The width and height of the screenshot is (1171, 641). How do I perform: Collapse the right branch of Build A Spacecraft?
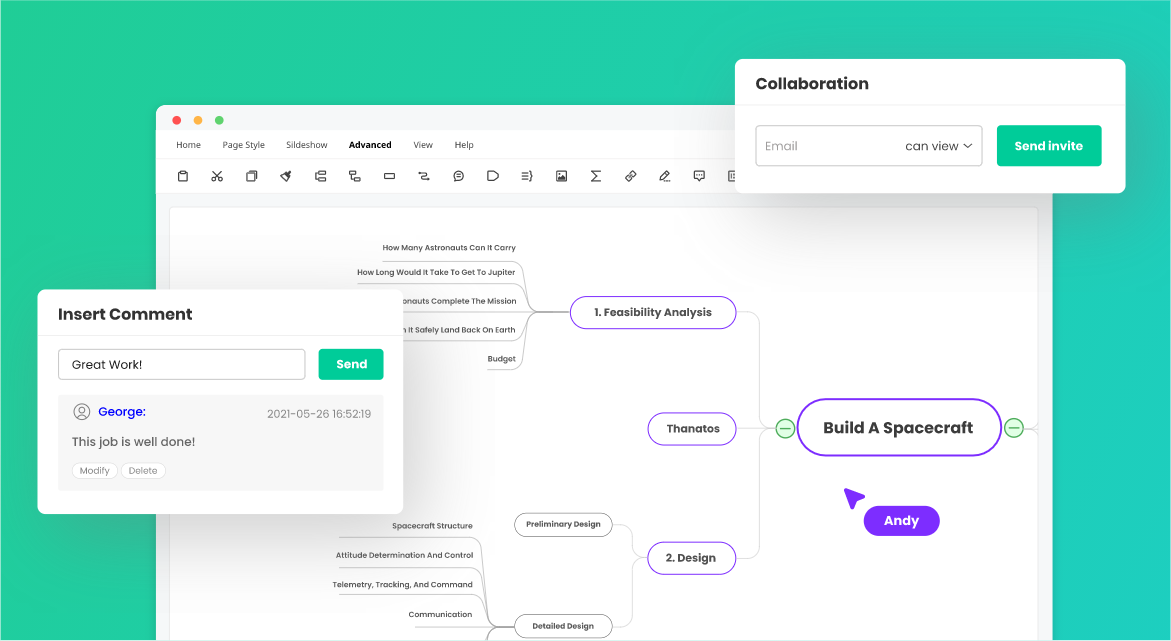[1013, 428]
